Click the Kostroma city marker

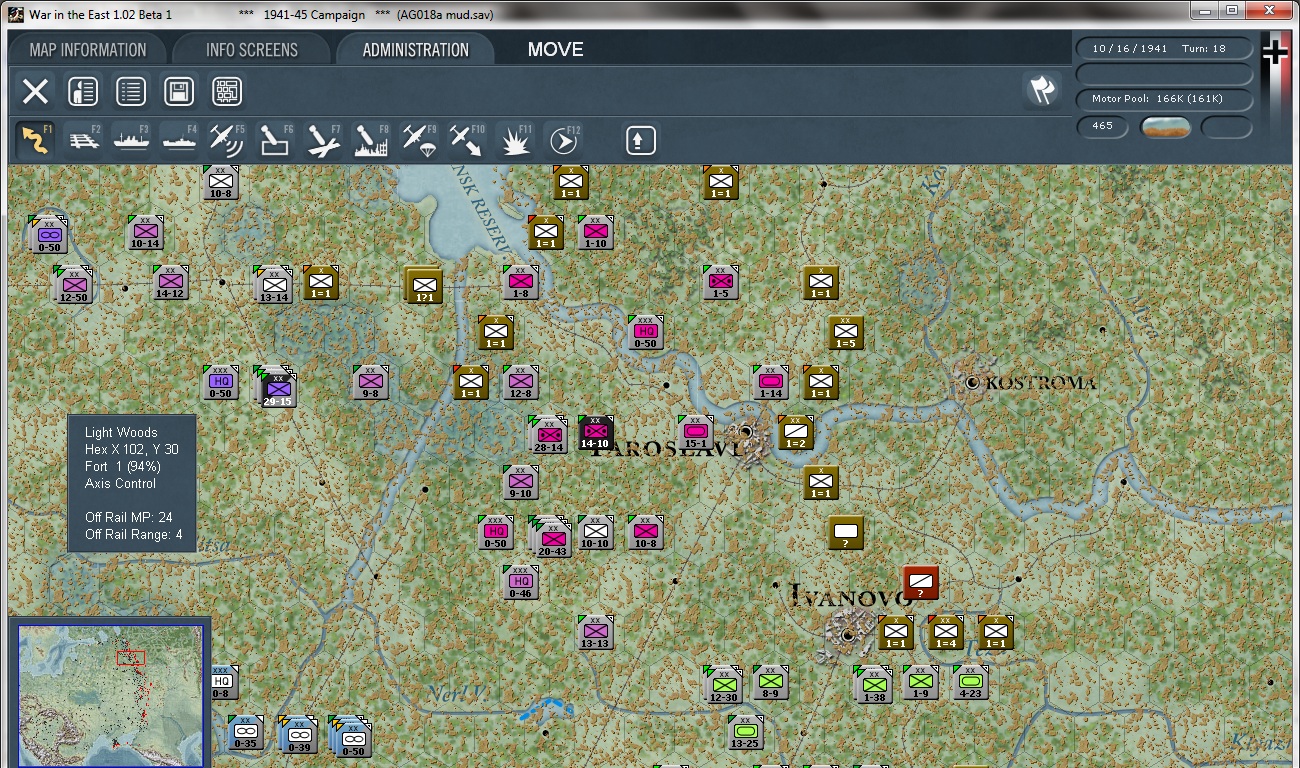(972, 382)
